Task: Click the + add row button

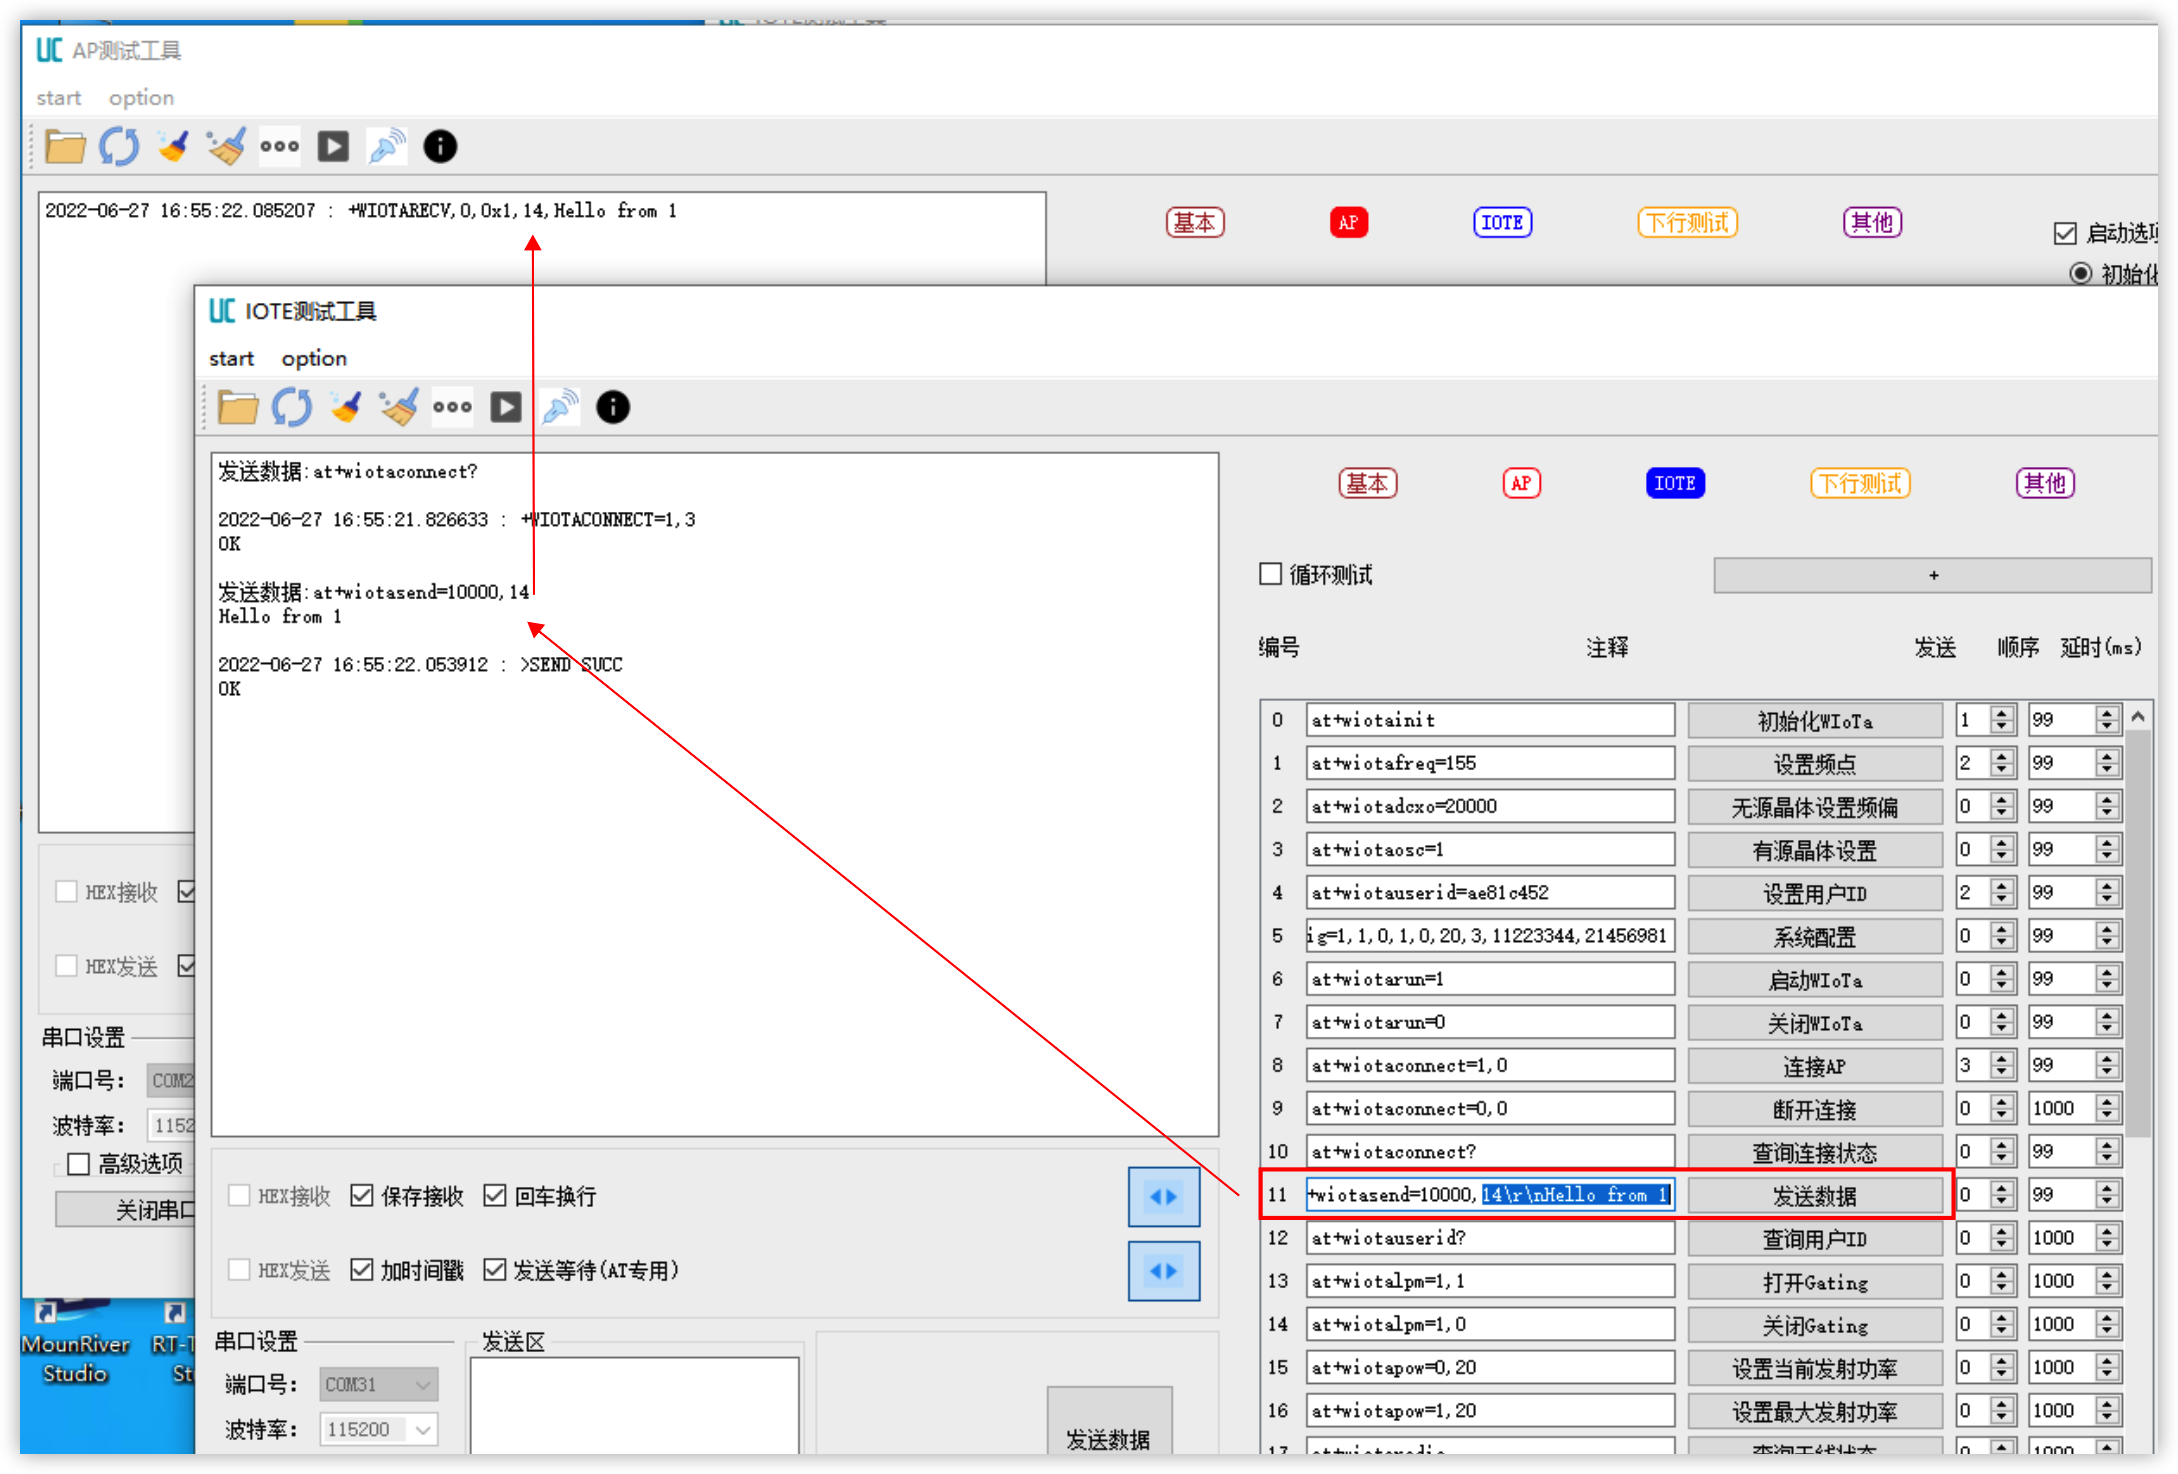Action: pyautogui.click(x=1932, y=575)
